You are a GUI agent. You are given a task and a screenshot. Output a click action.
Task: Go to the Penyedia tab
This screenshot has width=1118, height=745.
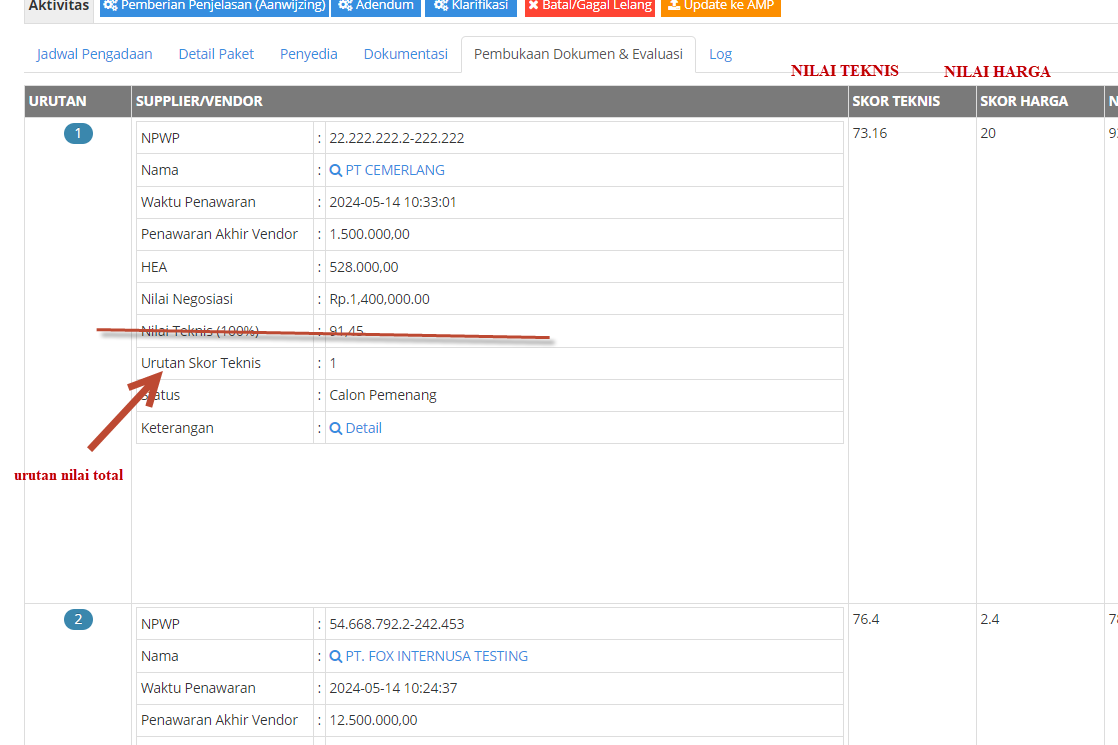click(x=308, y=54)
